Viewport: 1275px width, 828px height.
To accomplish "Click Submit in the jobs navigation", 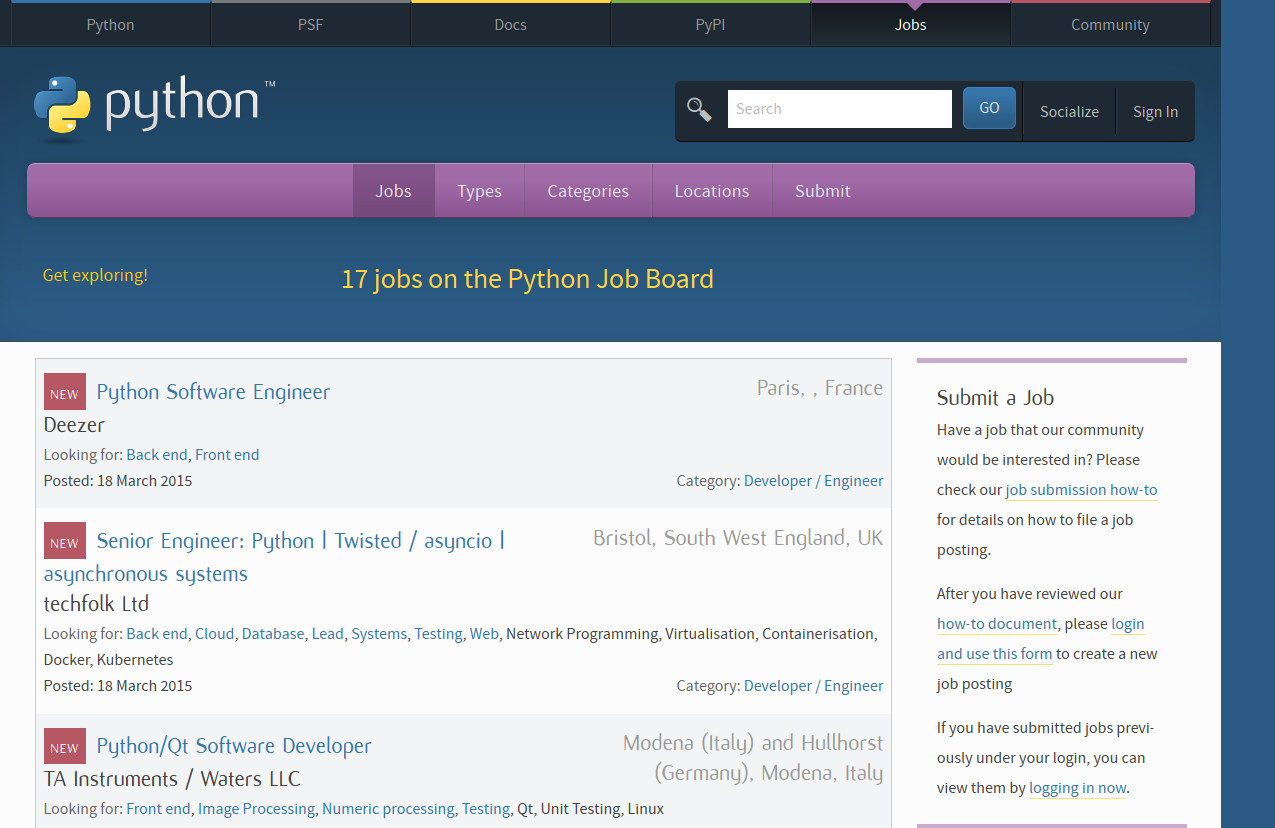I will pyautogui.click(x=822, y=191).
